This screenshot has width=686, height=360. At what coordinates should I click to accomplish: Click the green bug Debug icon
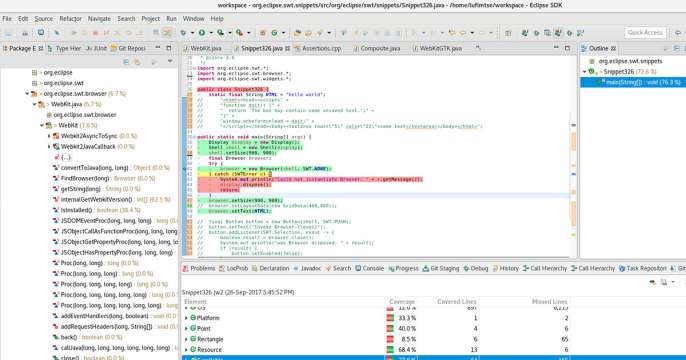coord(183,33)
